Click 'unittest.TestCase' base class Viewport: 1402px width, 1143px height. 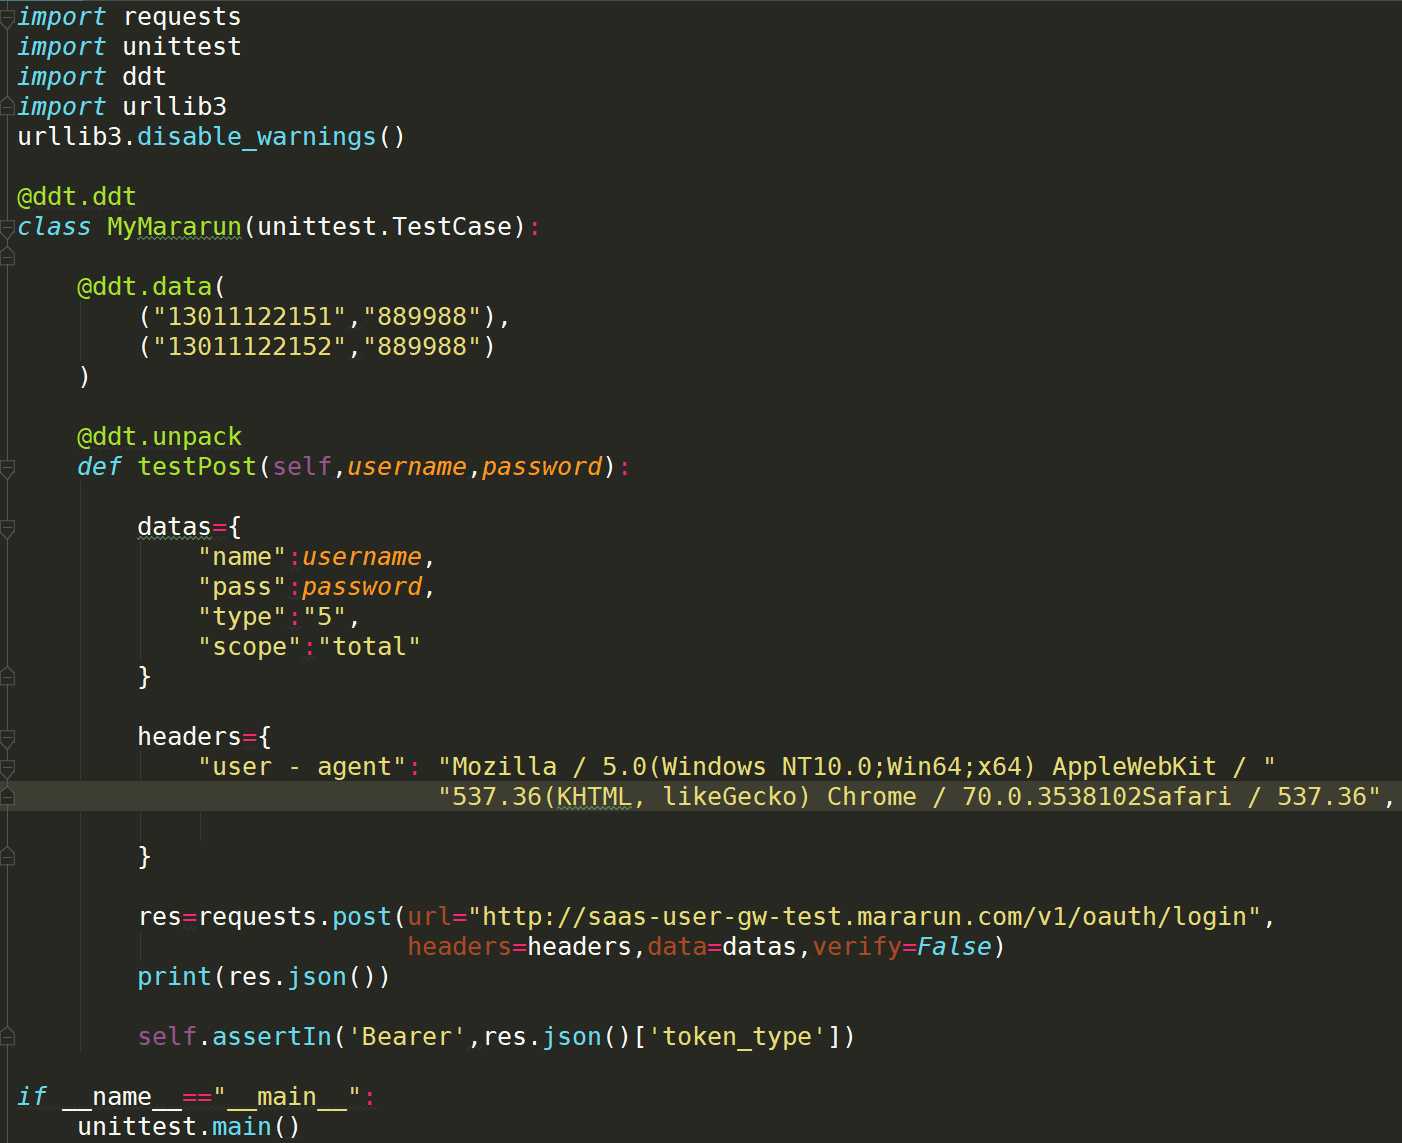[x=385, y=227]
